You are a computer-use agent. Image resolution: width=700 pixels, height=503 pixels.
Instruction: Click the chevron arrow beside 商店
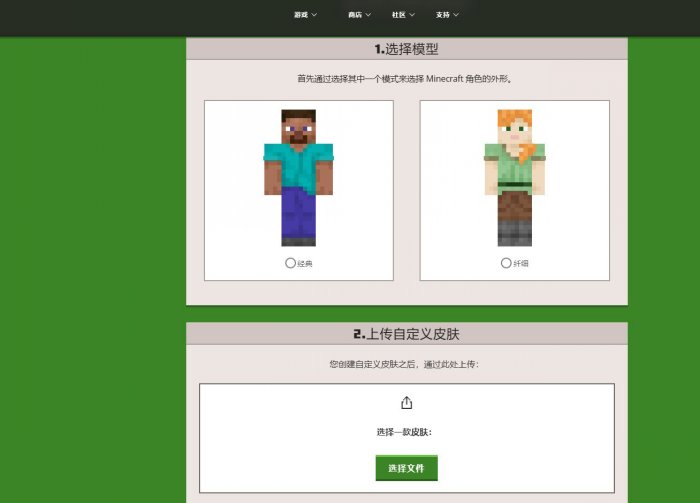pyautogui.click(x=369, y=15)
